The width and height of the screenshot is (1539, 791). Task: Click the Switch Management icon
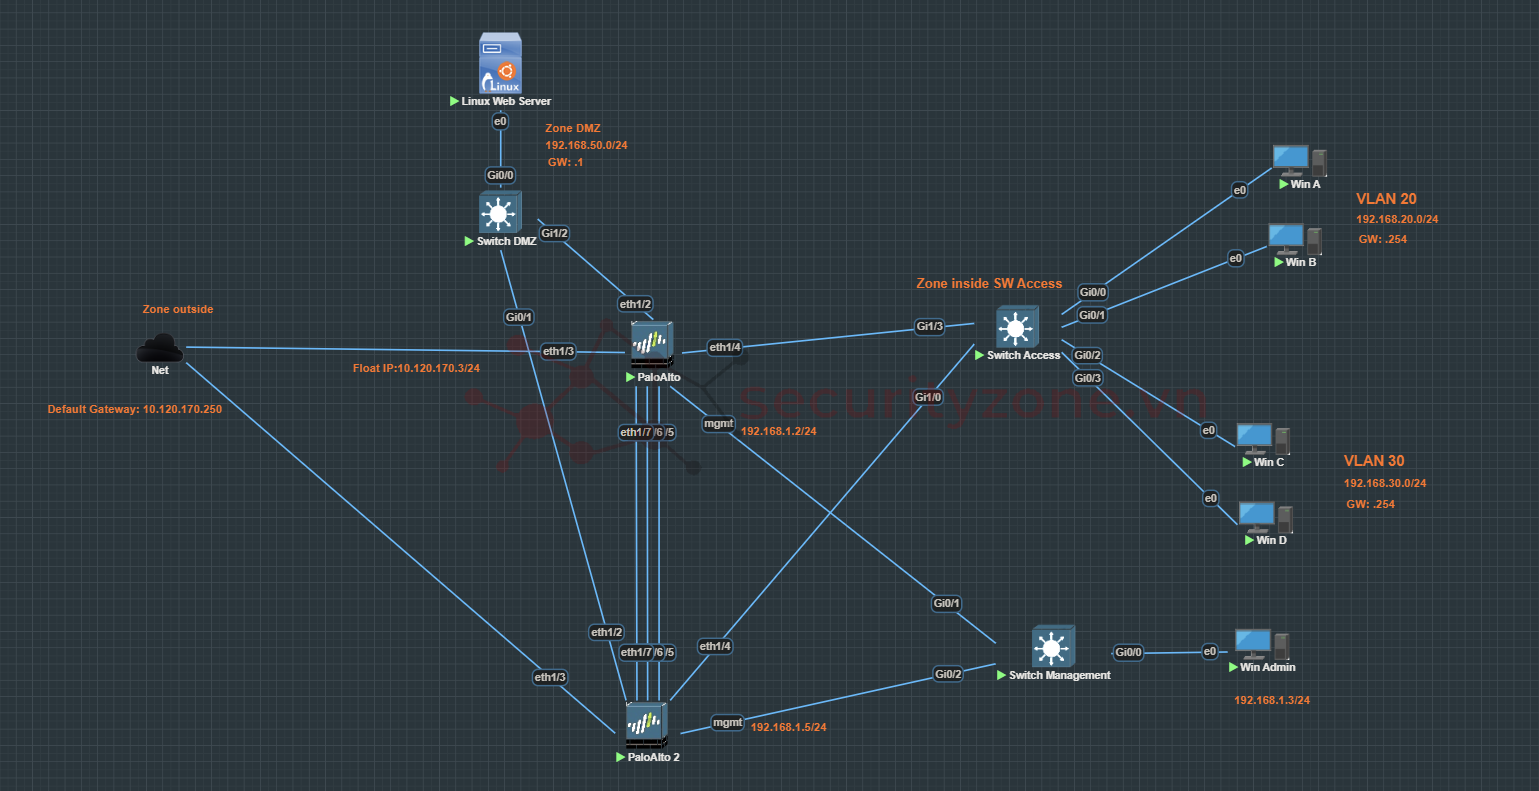(x=1052, y=648)
